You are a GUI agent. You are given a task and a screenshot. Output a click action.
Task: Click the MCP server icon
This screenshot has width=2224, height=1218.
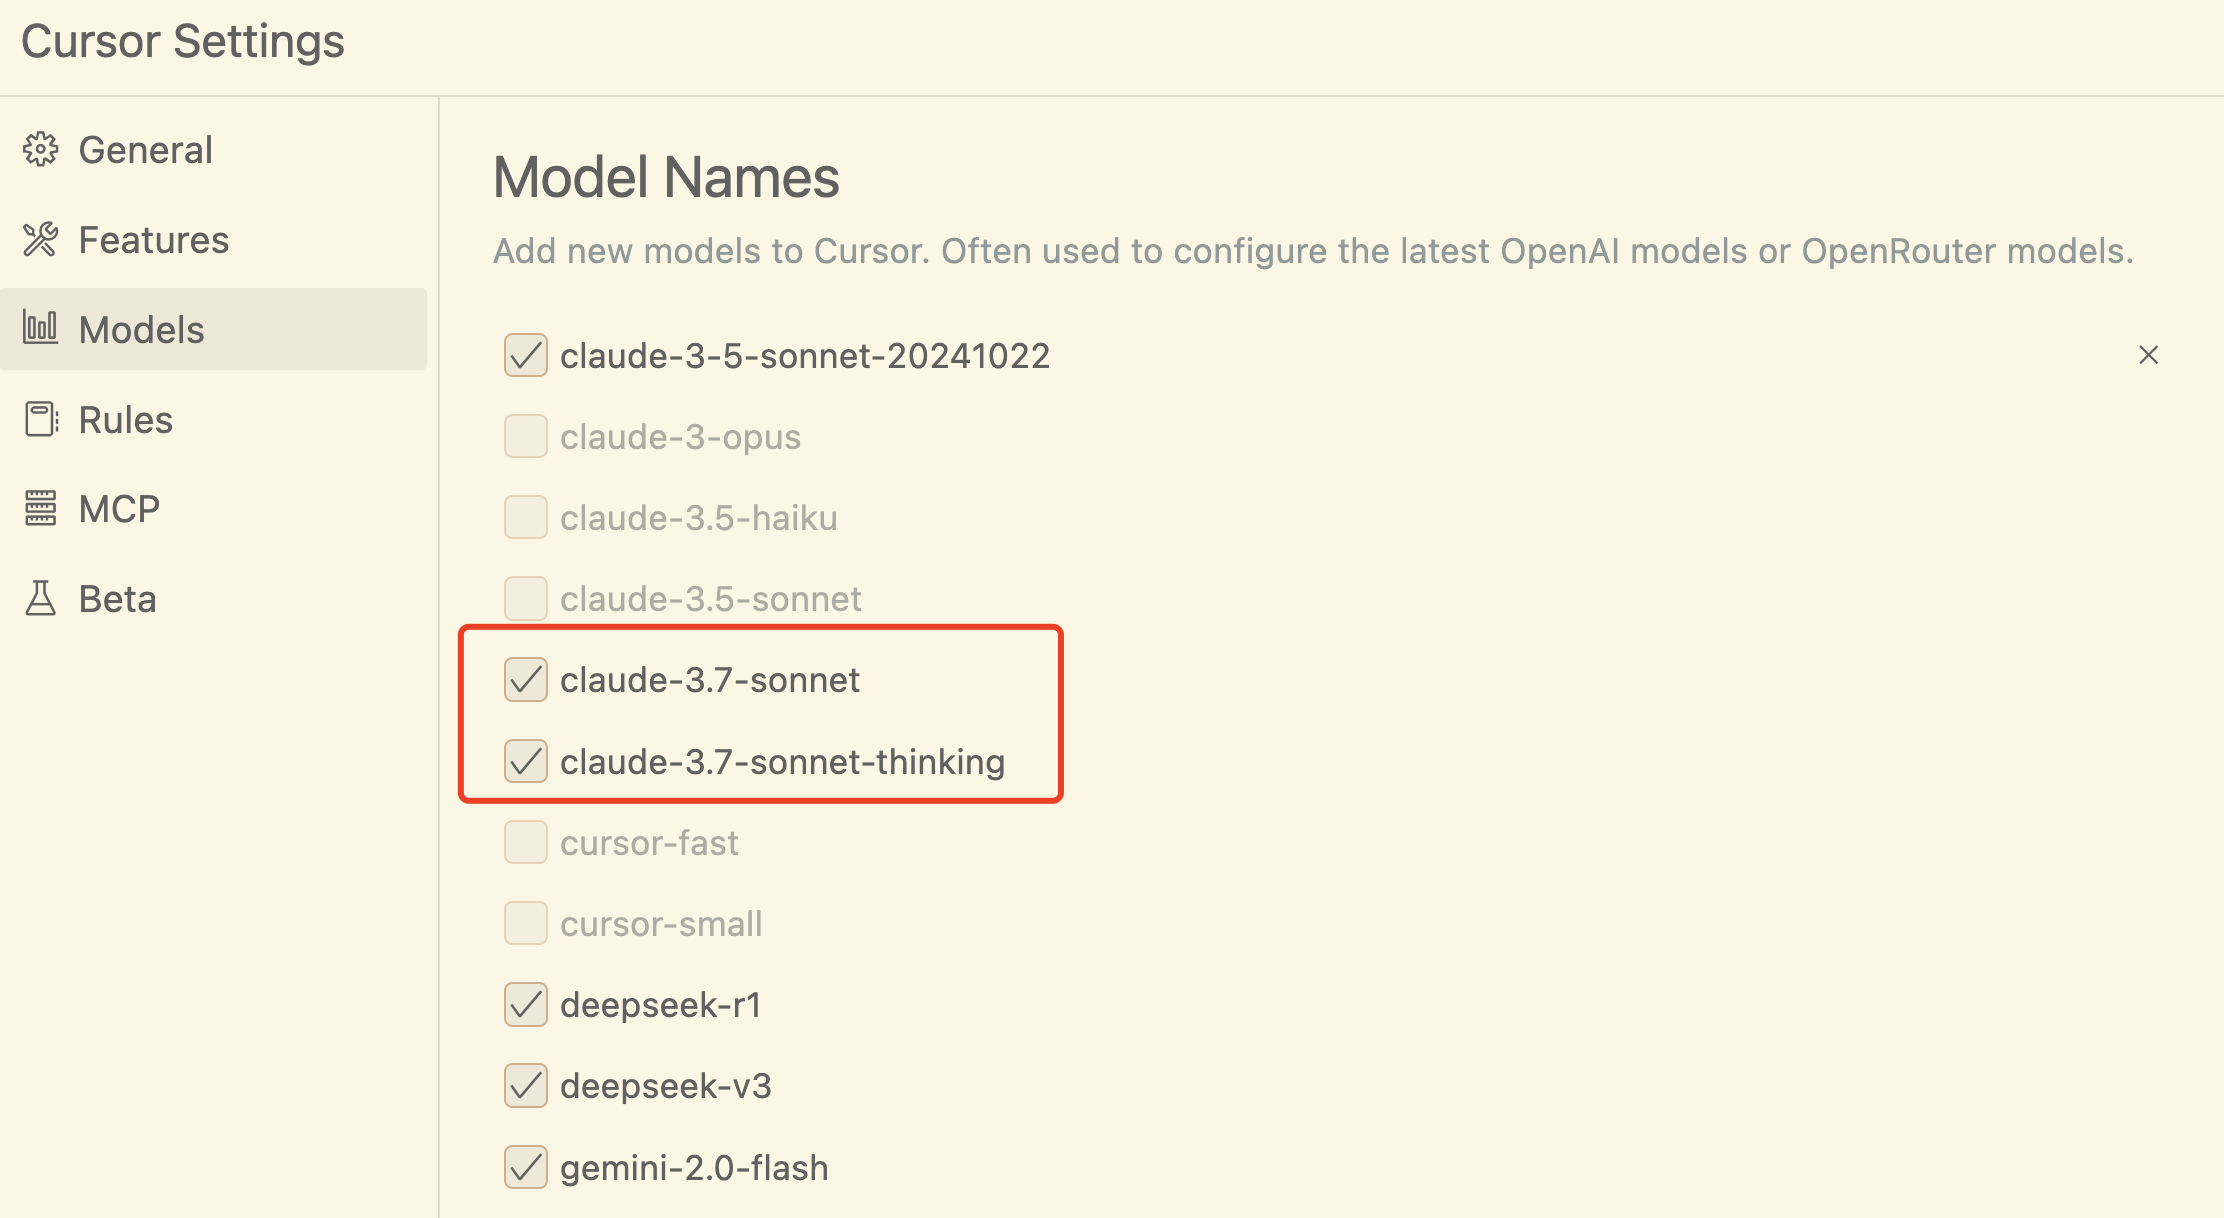41,509
